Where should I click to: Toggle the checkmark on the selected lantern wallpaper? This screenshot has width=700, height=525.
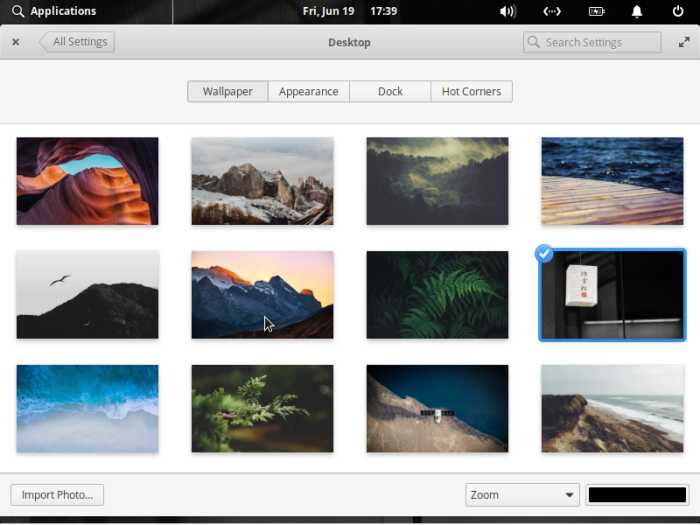click(x=544, y=254)
